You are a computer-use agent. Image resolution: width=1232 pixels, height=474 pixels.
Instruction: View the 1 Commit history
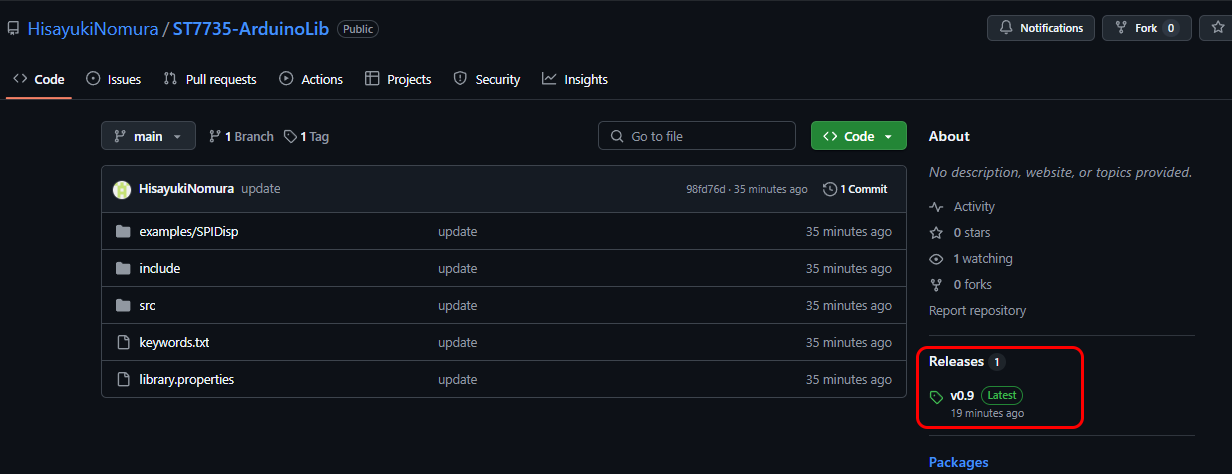[x=855, y=189]
